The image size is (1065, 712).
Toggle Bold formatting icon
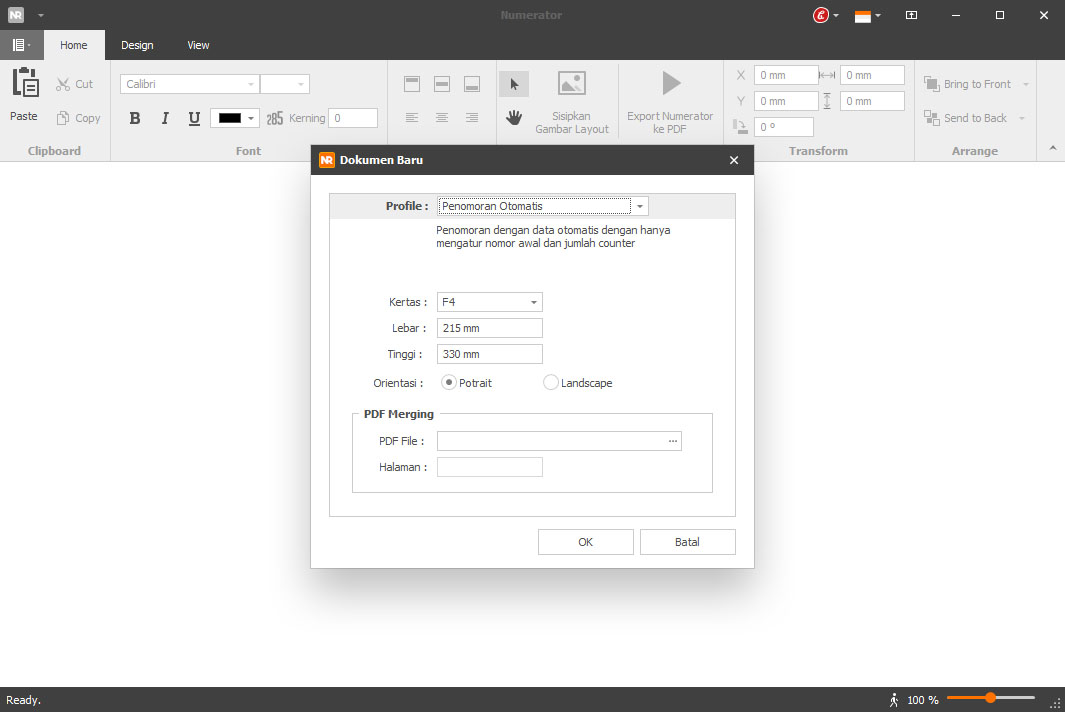(135, 118)
